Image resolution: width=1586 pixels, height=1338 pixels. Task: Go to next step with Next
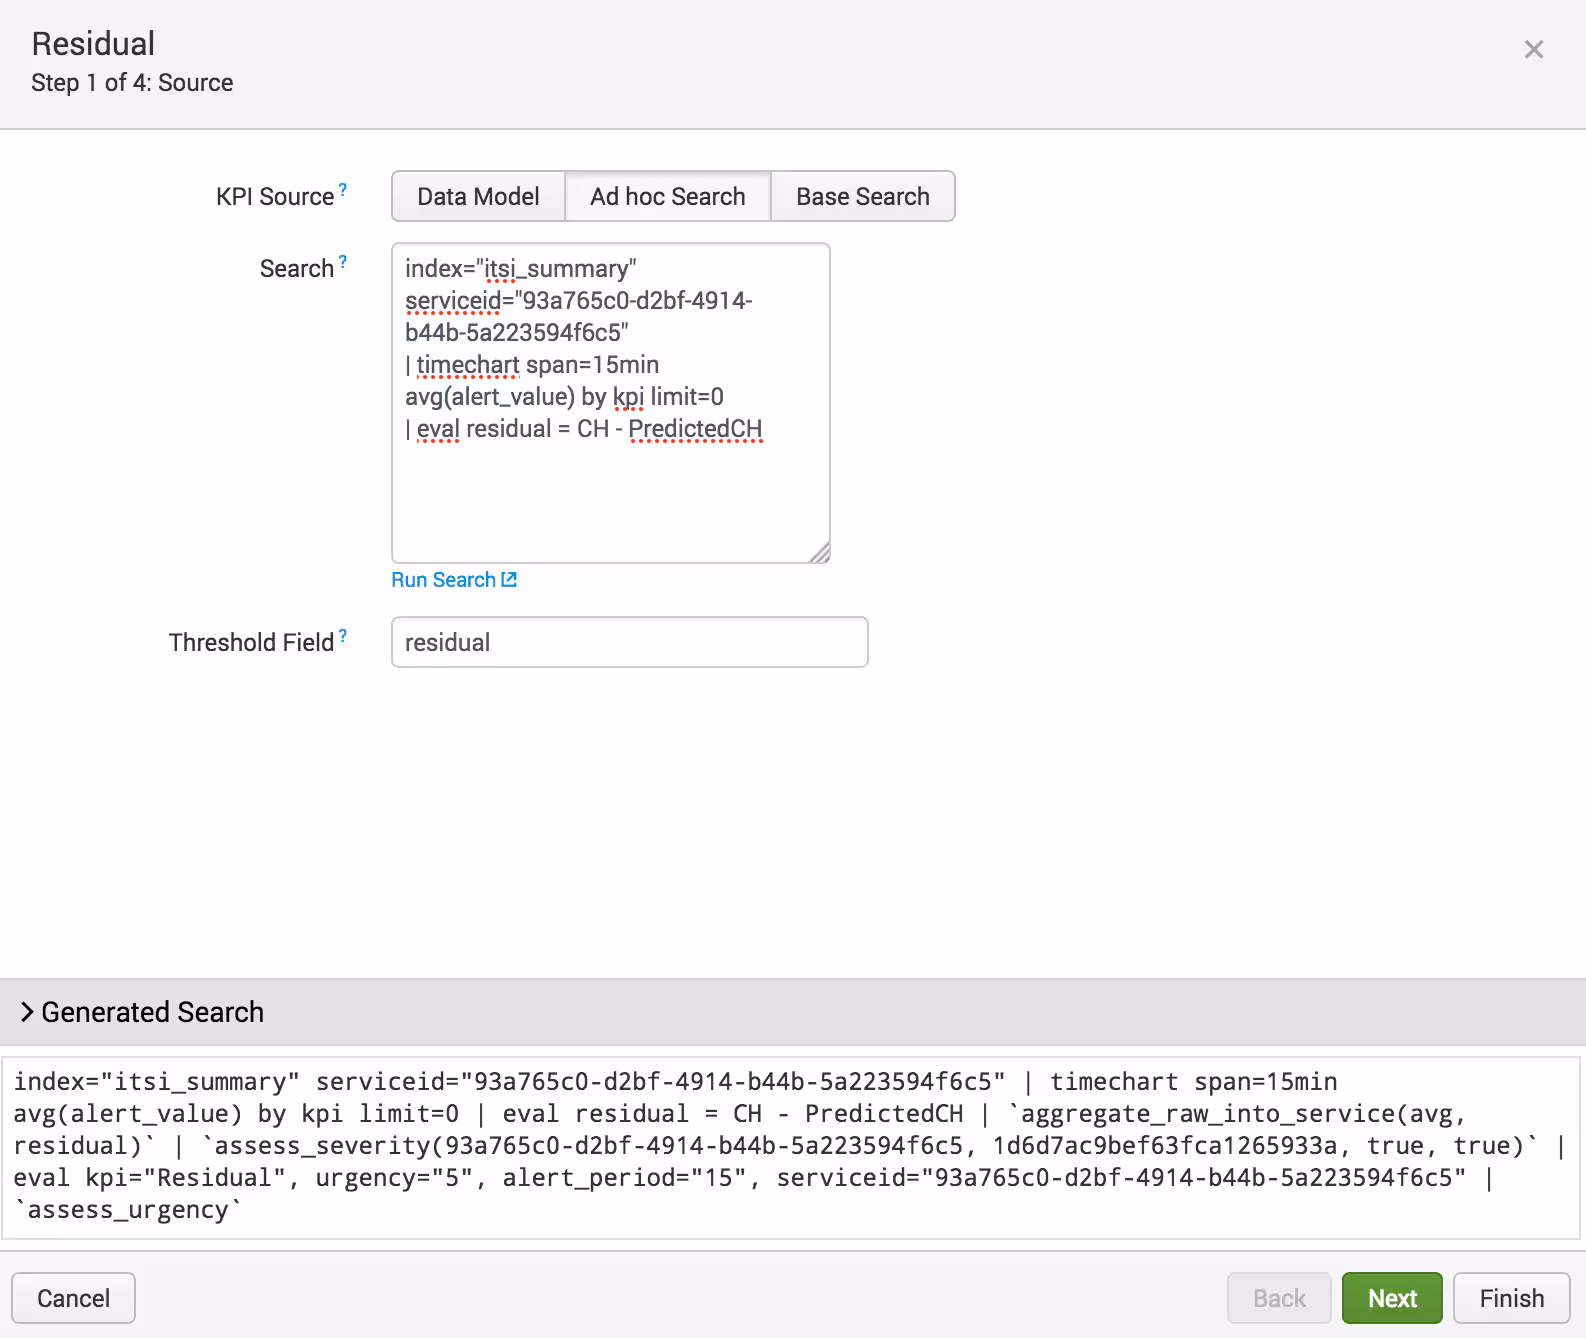[x=1391, y=1298]
